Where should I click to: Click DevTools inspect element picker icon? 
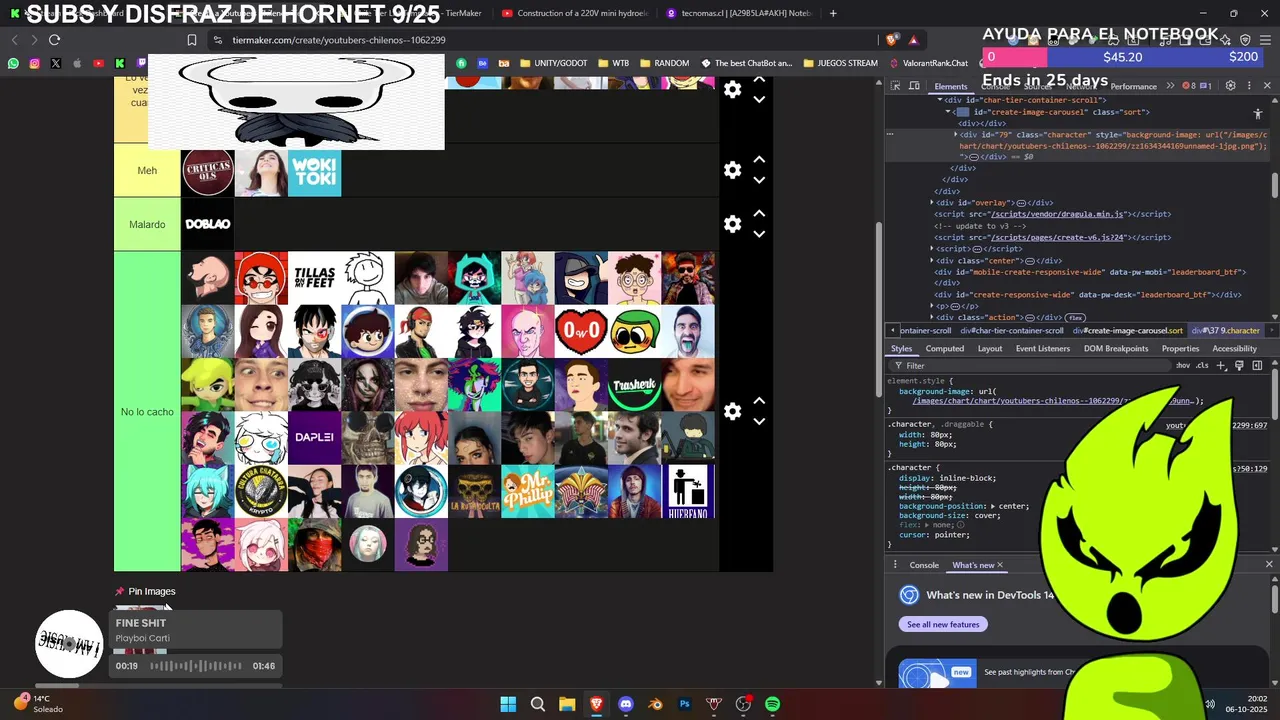pyautogui.click(x=895, y=86)
